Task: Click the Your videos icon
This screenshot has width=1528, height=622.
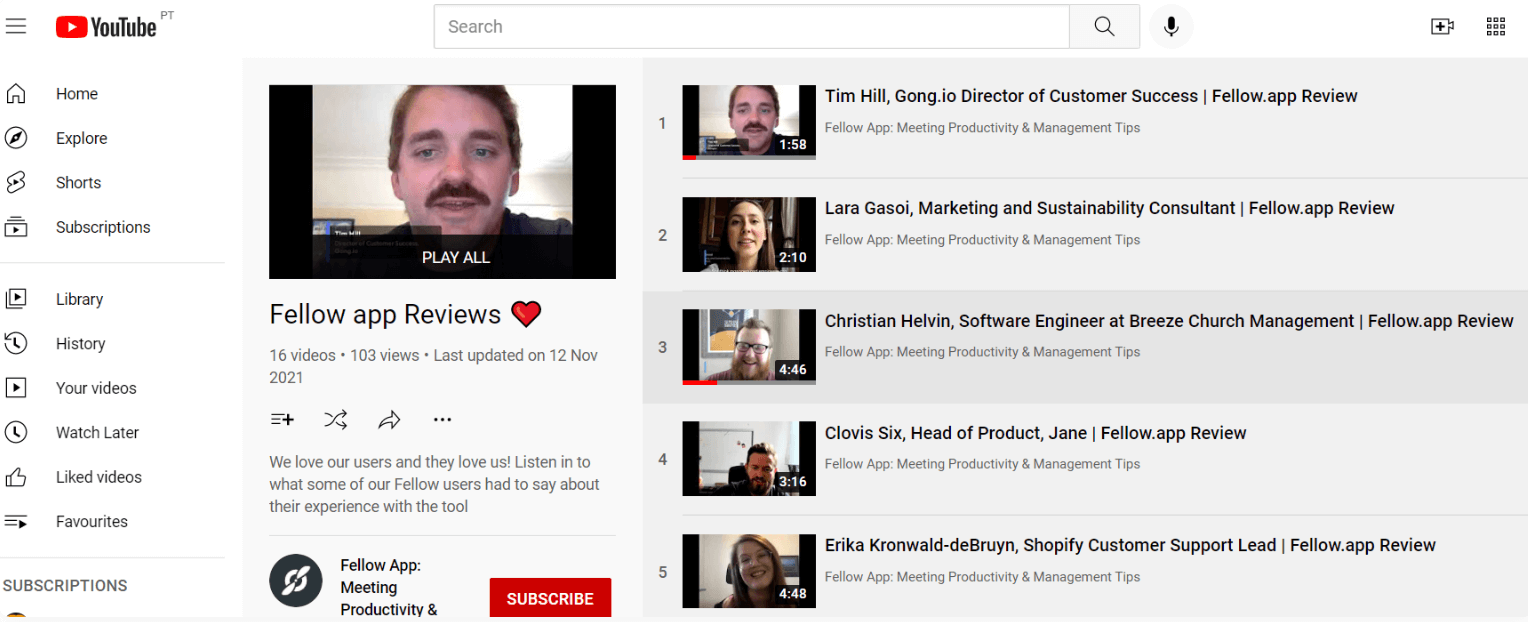Action: tap(16, 388)
